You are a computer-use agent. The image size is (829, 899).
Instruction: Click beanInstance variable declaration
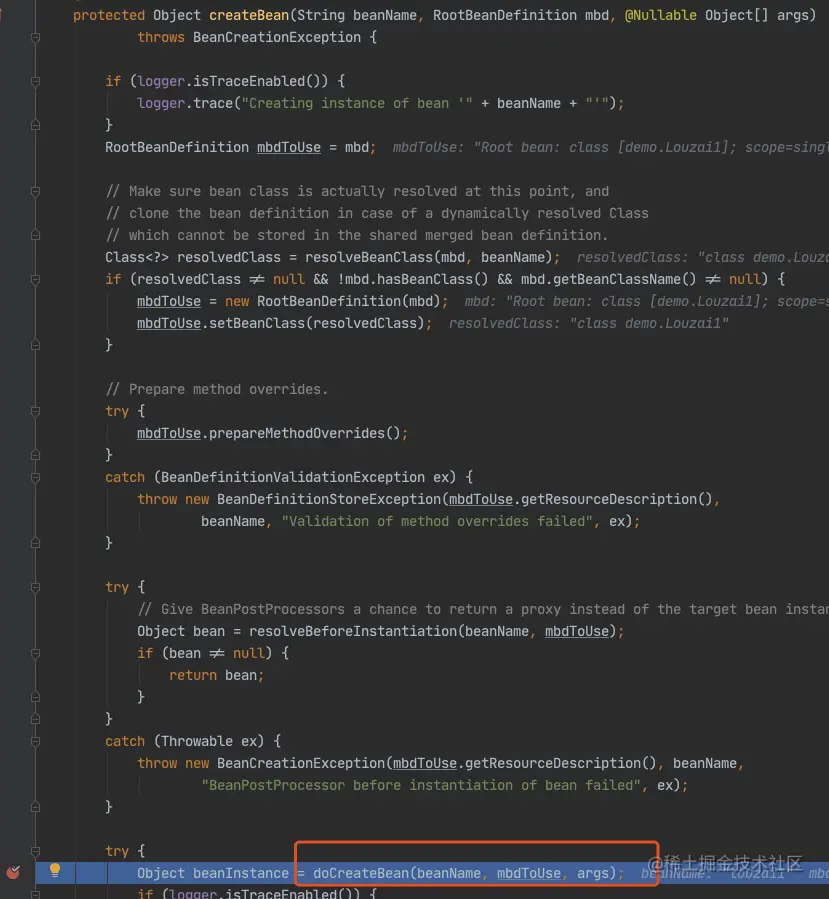pyautogui.click(x=241, y=873)
